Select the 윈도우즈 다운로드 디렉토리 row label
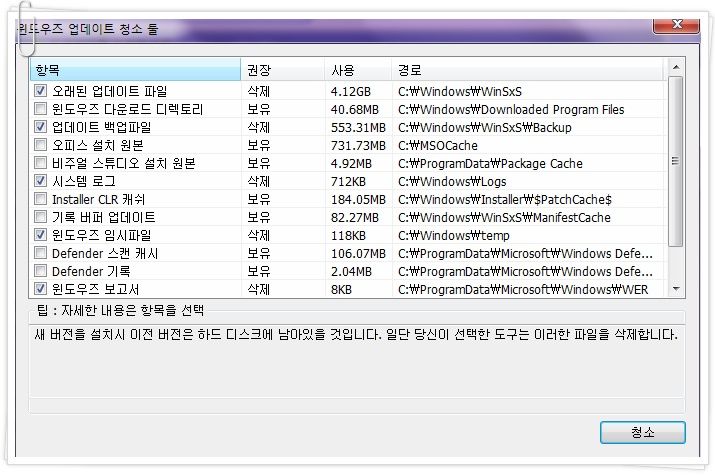This screenshot has width=715, height=475. pos(127,109)
